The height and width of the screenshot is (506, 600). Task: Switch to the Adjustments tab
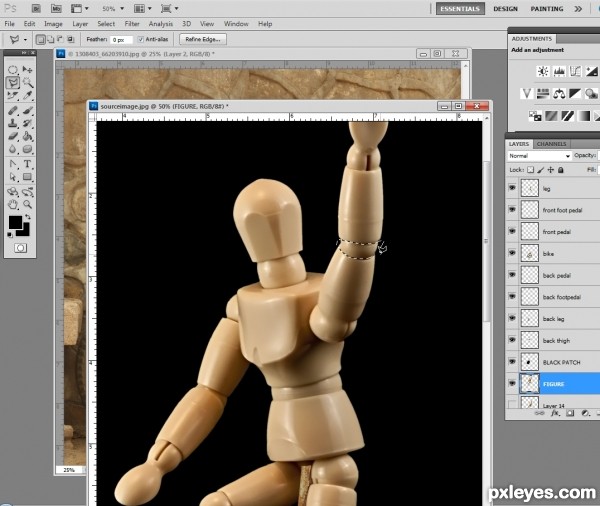click(x=532, y=39)
